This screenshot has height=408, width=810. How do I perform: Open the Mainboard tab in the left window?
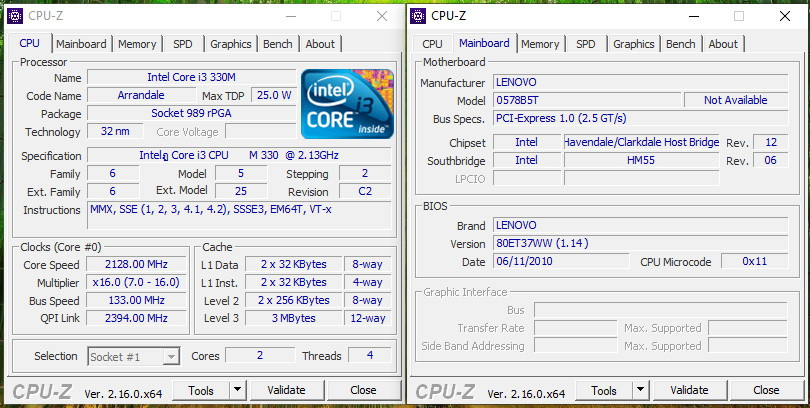tap(81, 44)
